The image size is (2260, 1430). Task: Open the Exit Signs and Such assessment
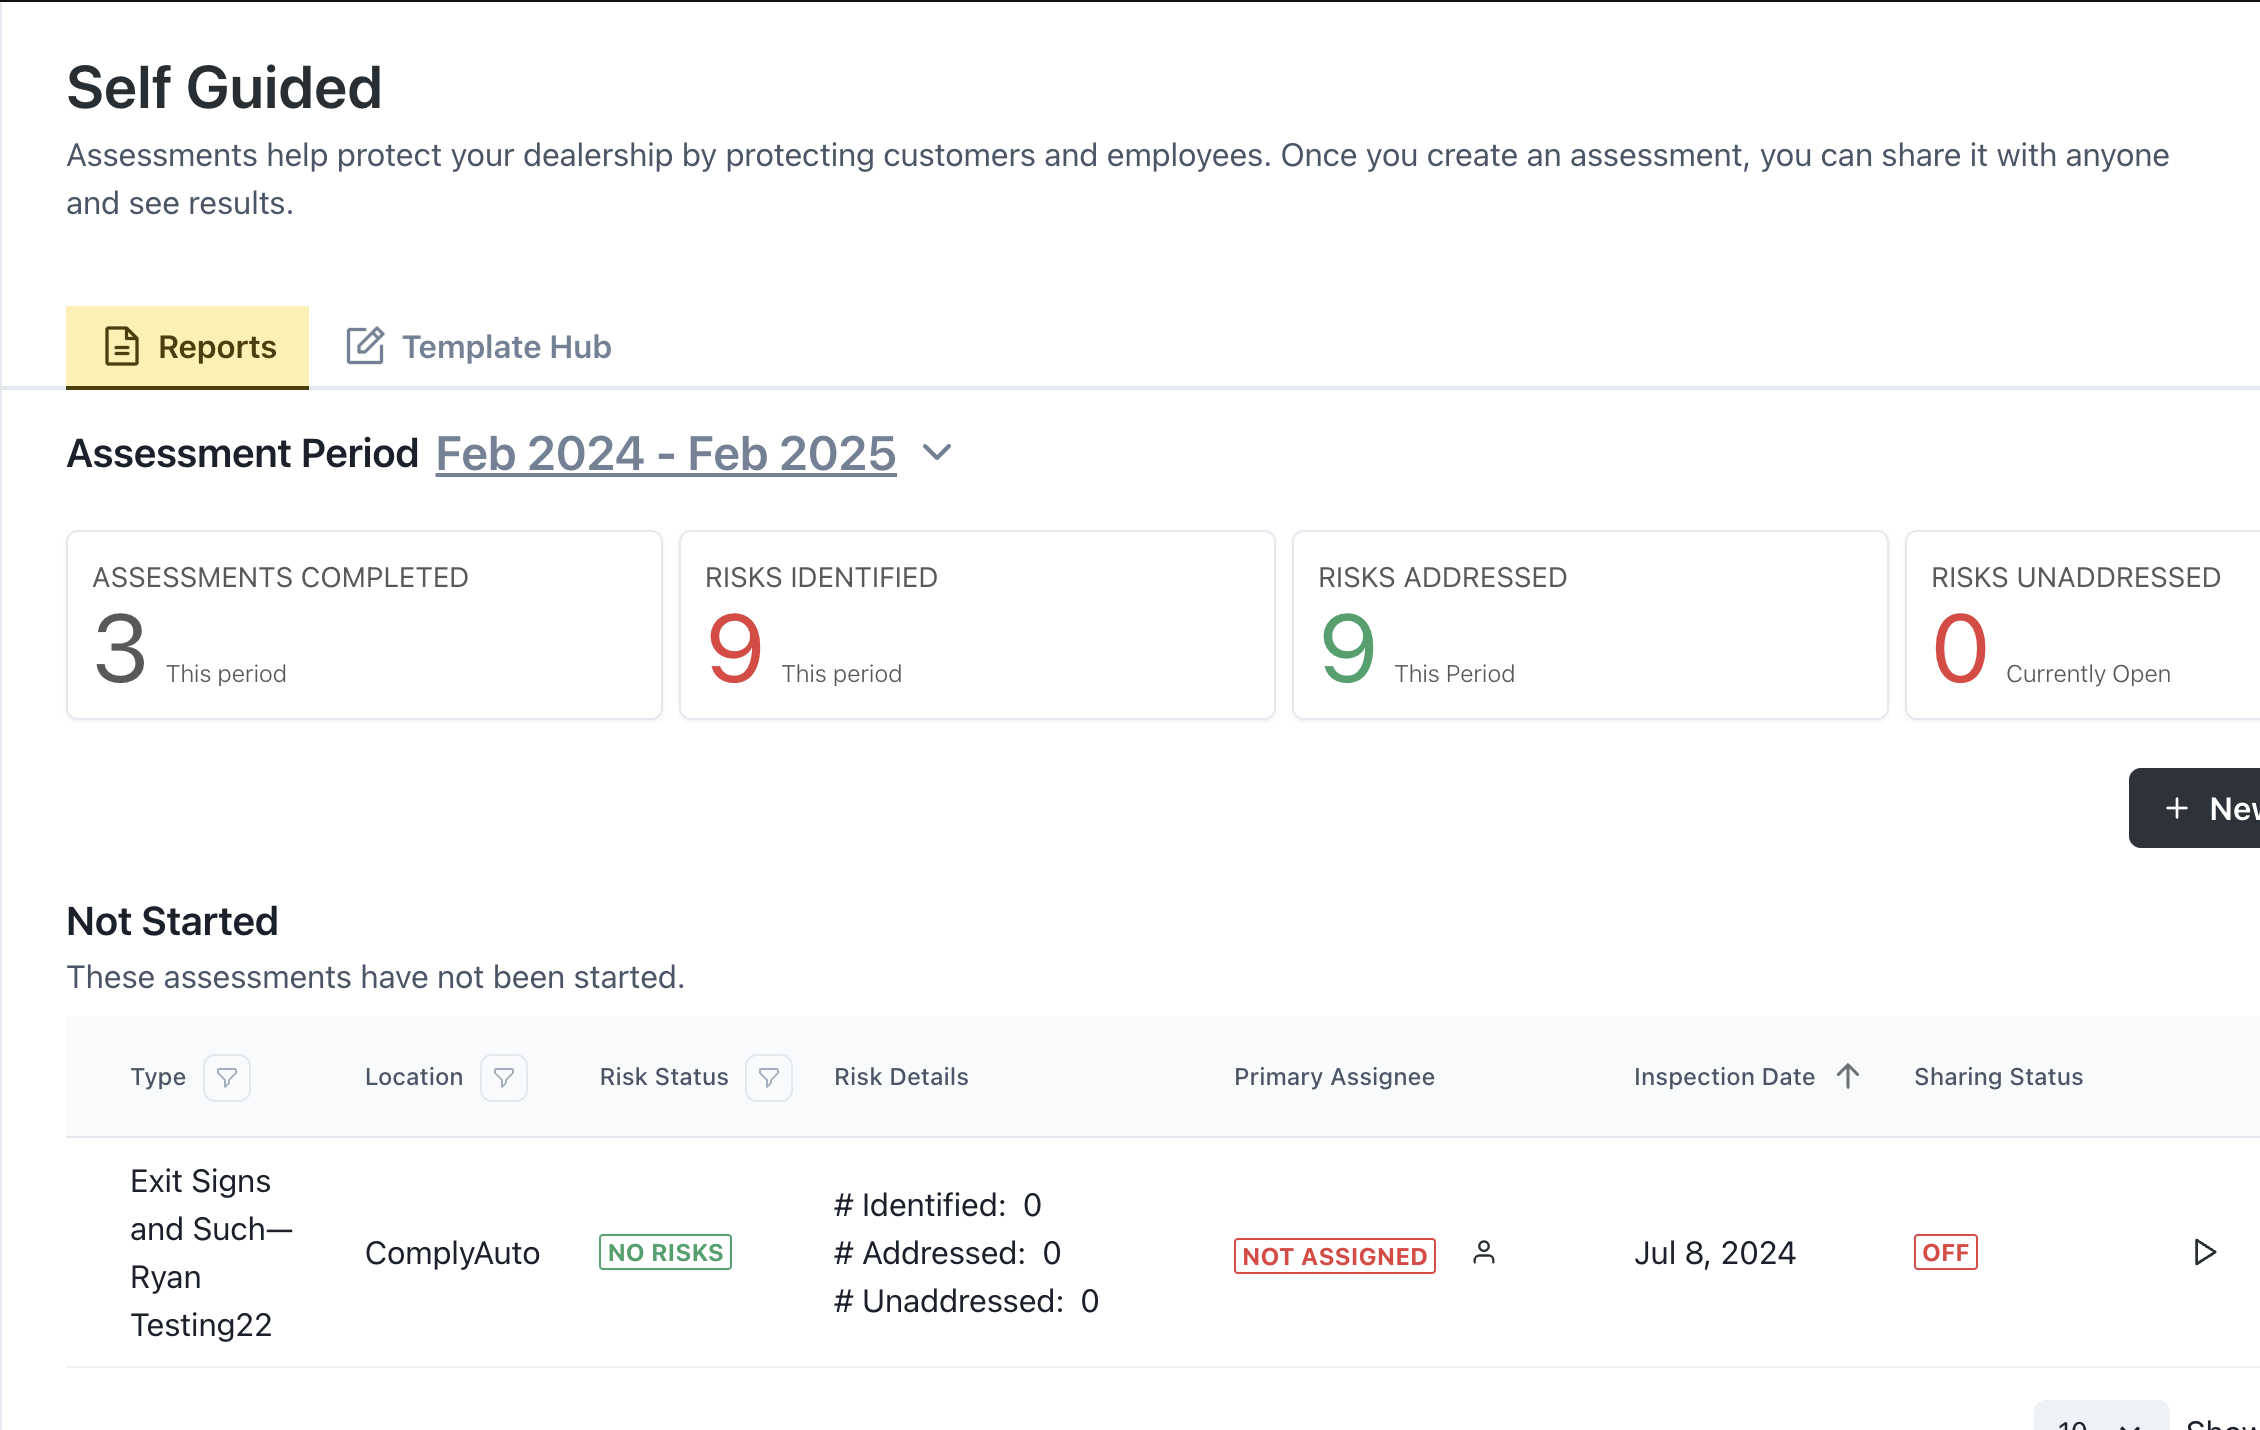[211, 1252]
